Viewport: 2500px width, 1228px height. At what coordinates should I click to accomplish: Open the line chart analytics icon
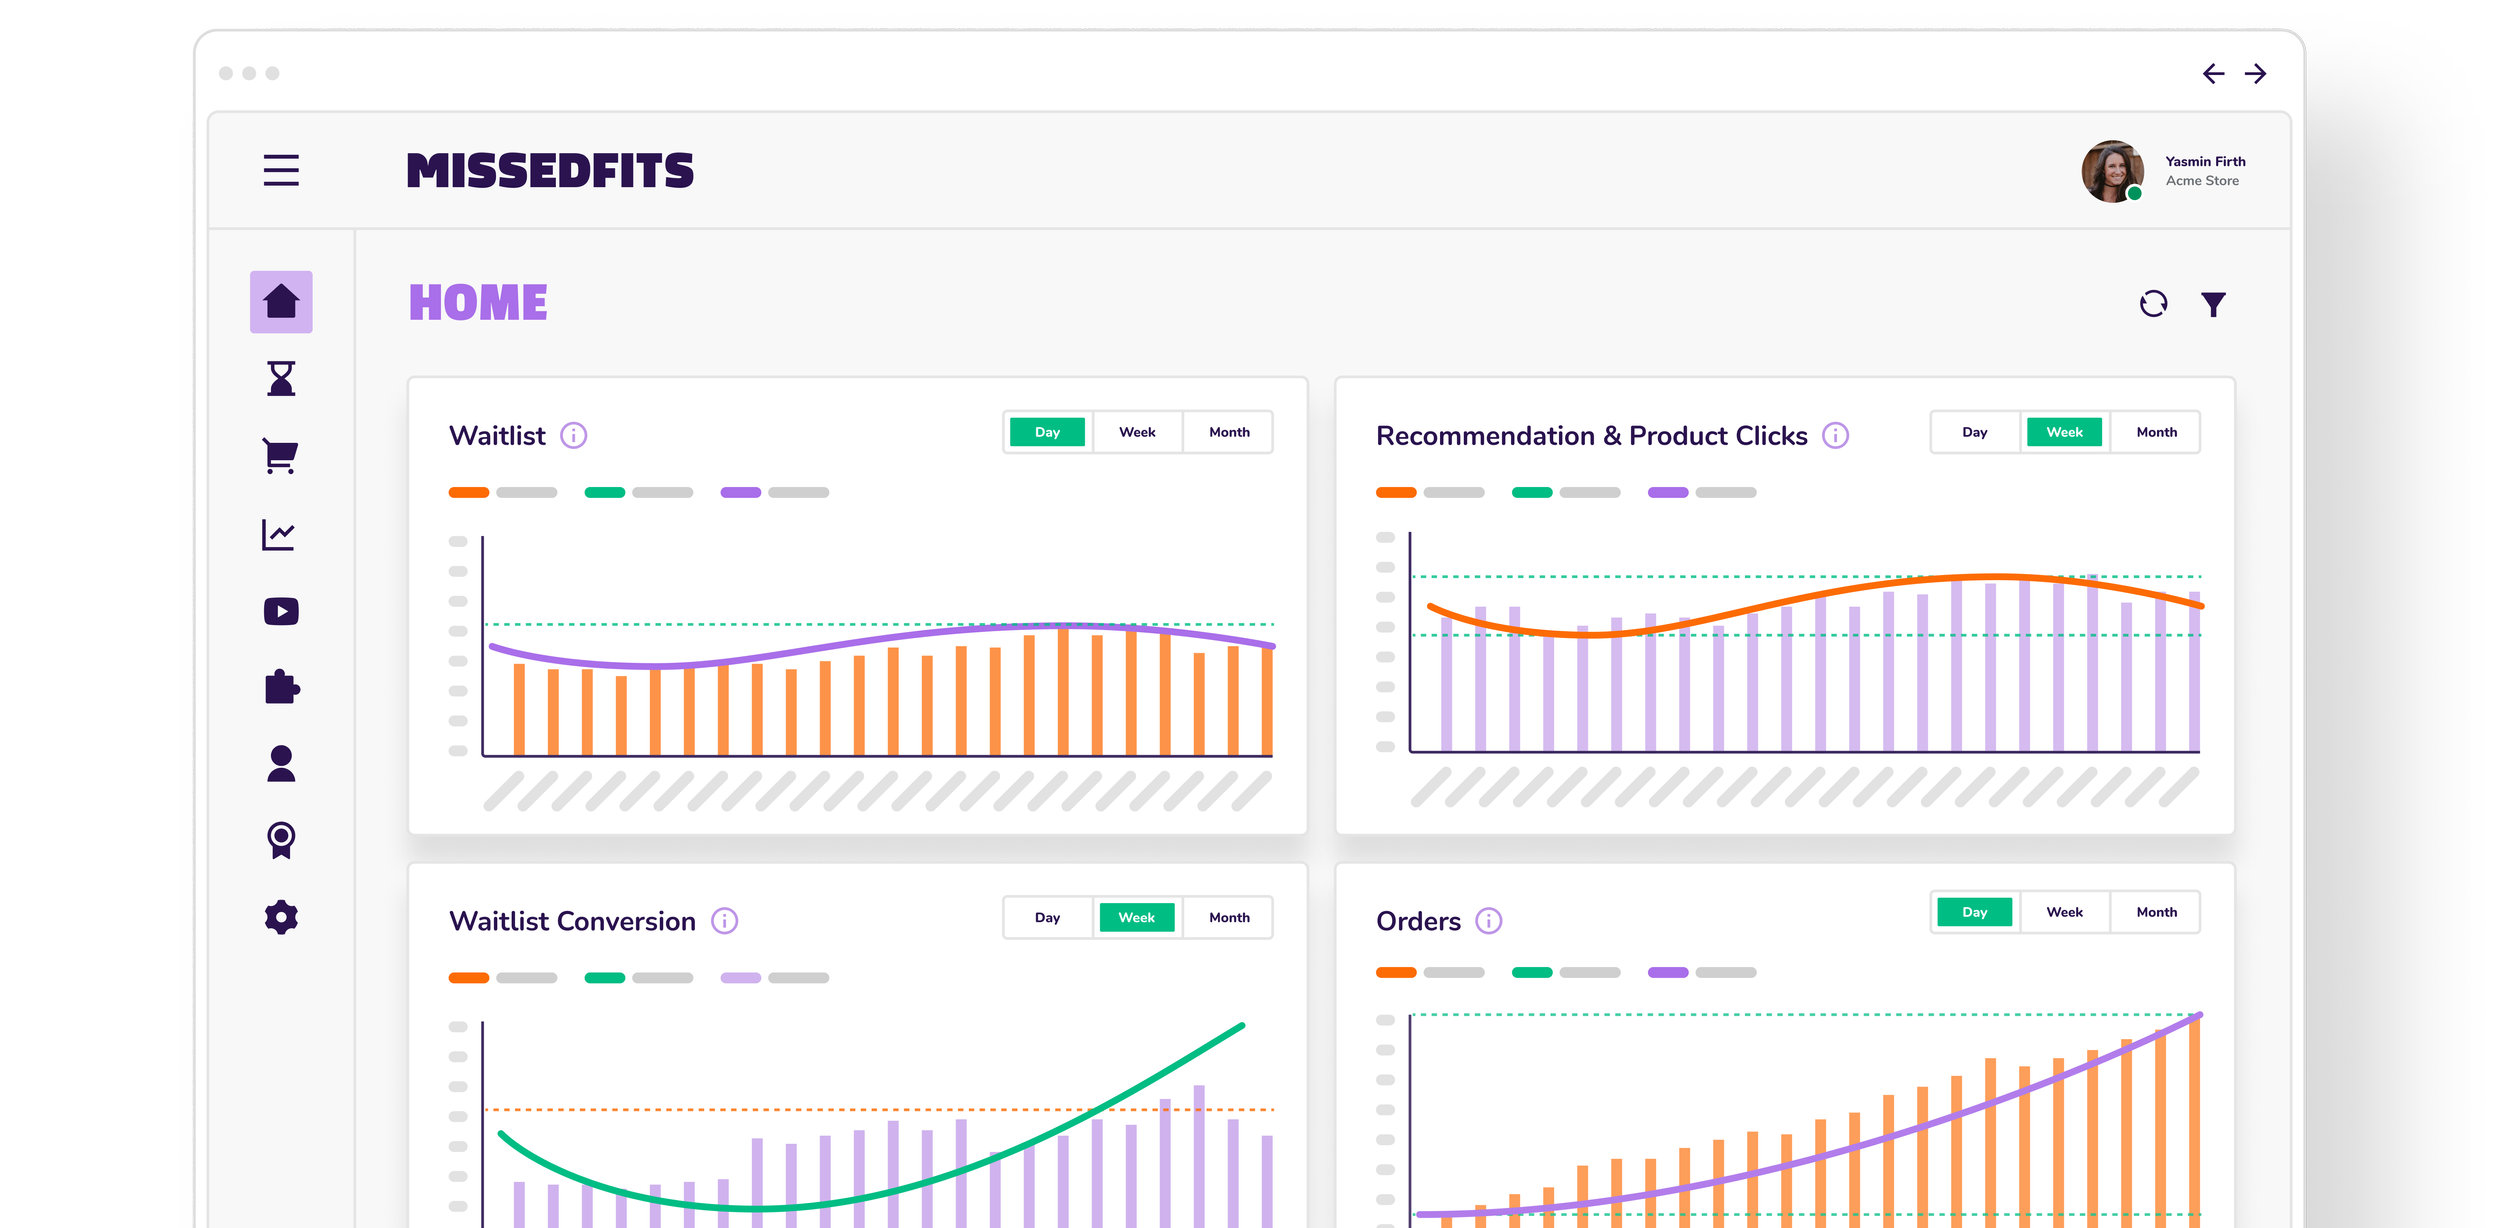point(279,535)
